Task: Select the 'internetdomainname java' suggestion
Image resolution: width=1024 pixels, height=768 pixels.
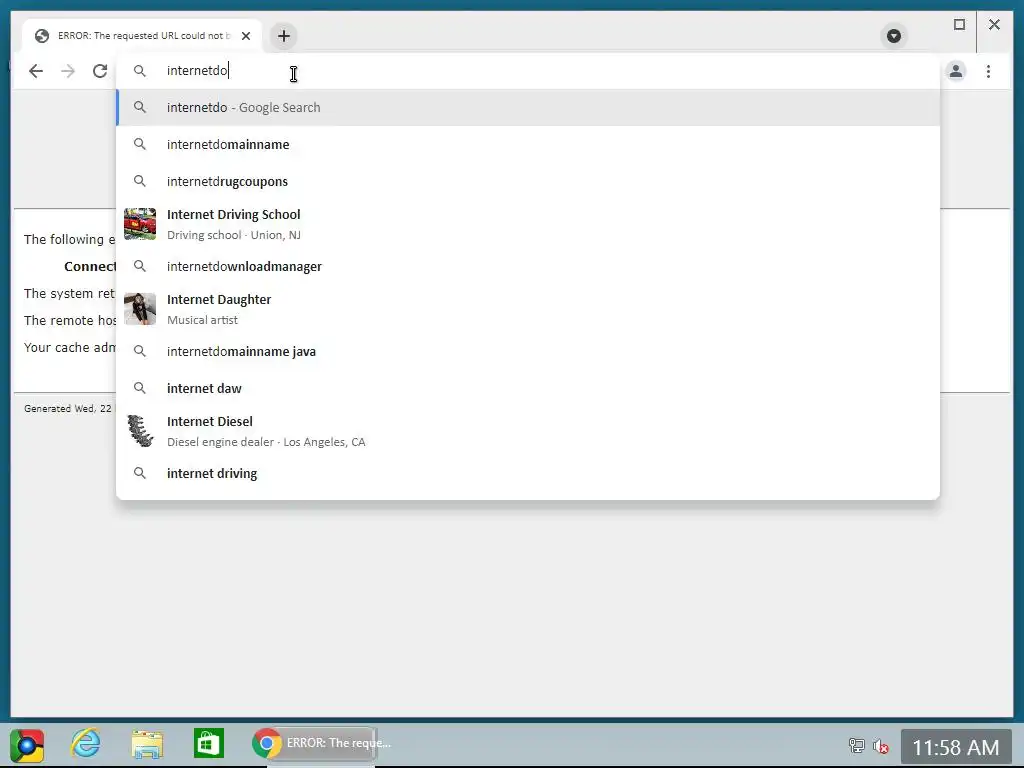Action: tap(528, 351)
